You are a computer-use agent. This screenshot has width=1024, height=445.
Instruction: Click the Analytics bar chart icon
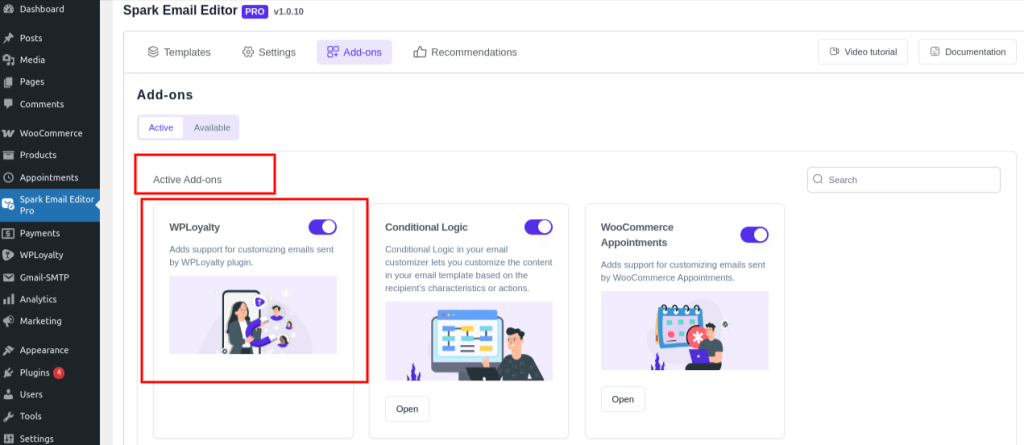pyautogui.click(x=8, y=299)
